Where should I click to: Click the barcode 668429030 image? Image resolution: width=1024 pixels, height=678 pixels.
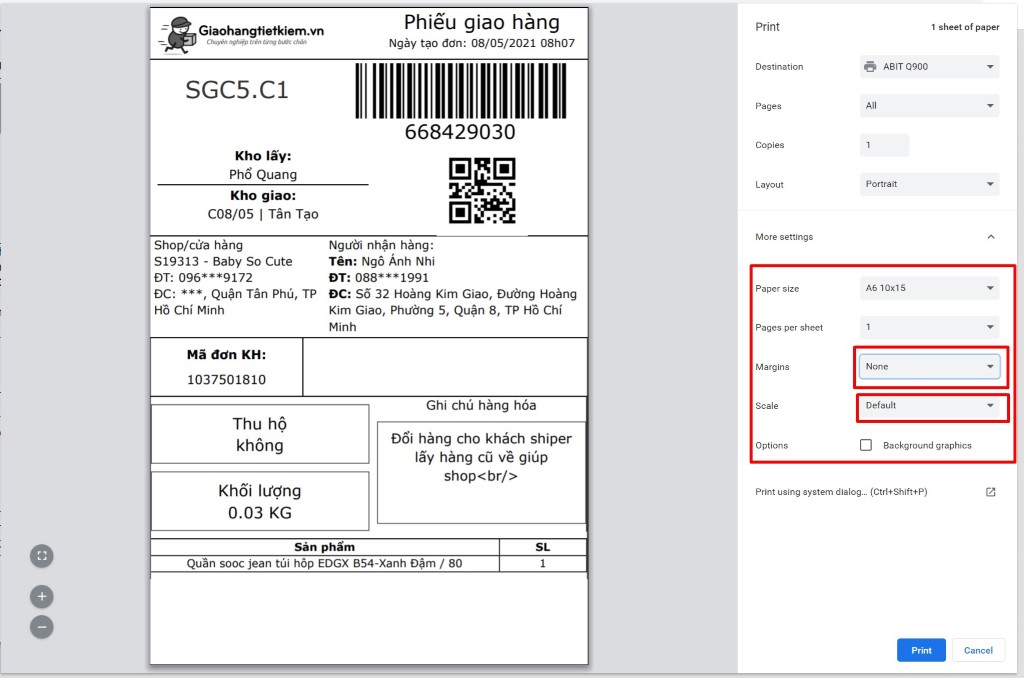460,91
